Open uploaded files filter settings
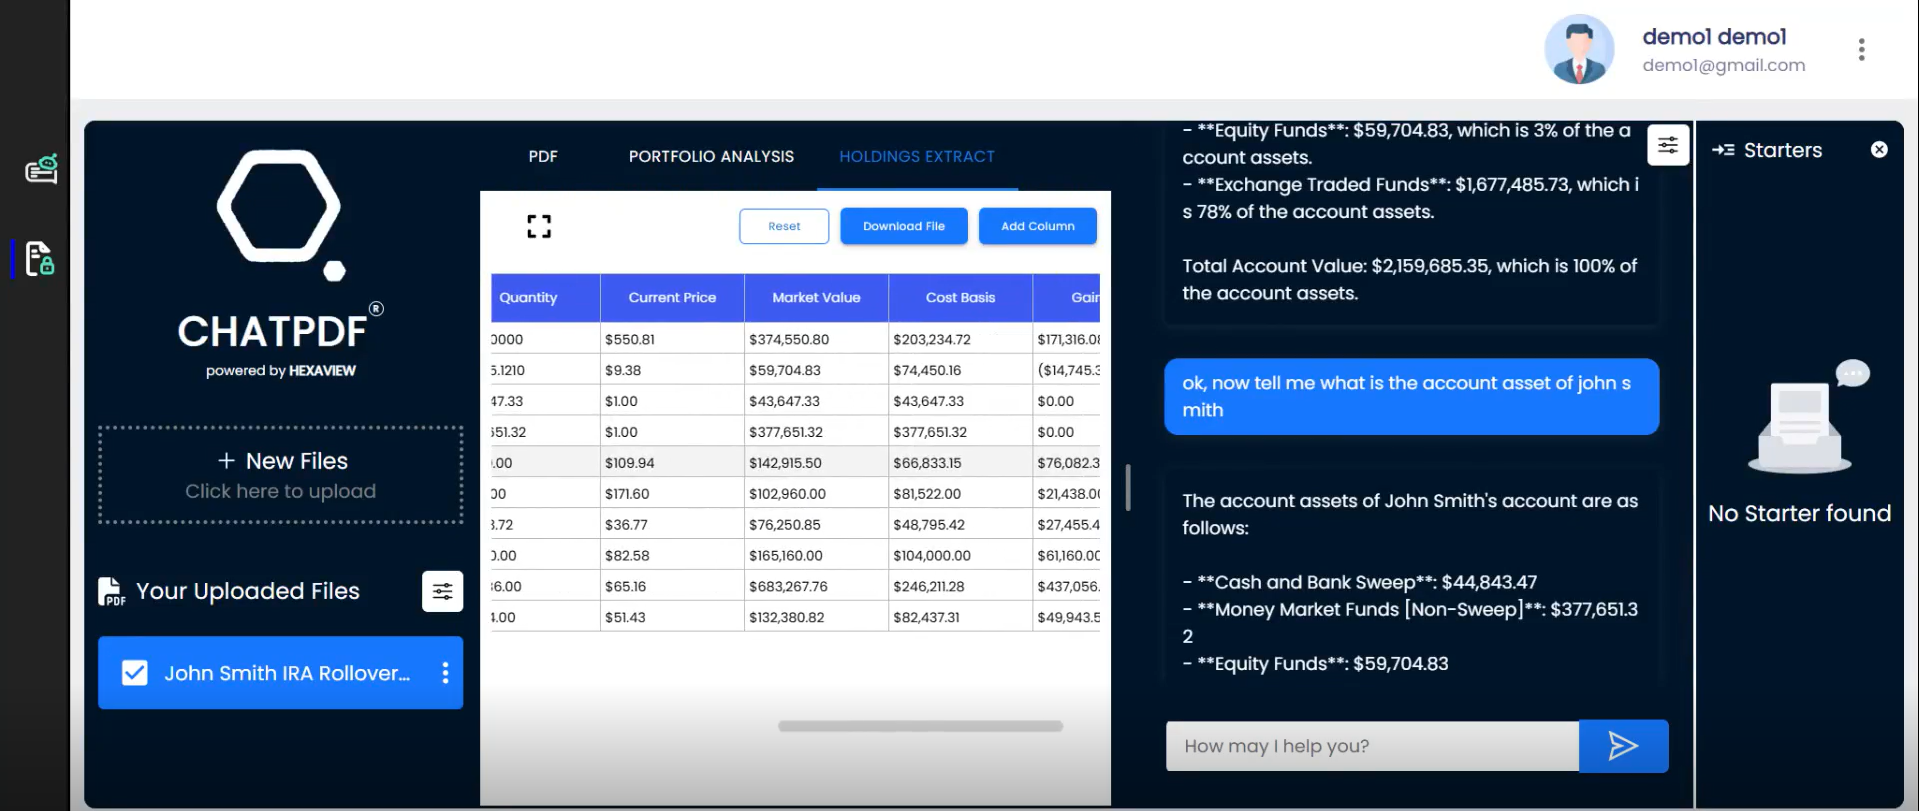This screenshot has width=1919, height=811. click(442, 591)
